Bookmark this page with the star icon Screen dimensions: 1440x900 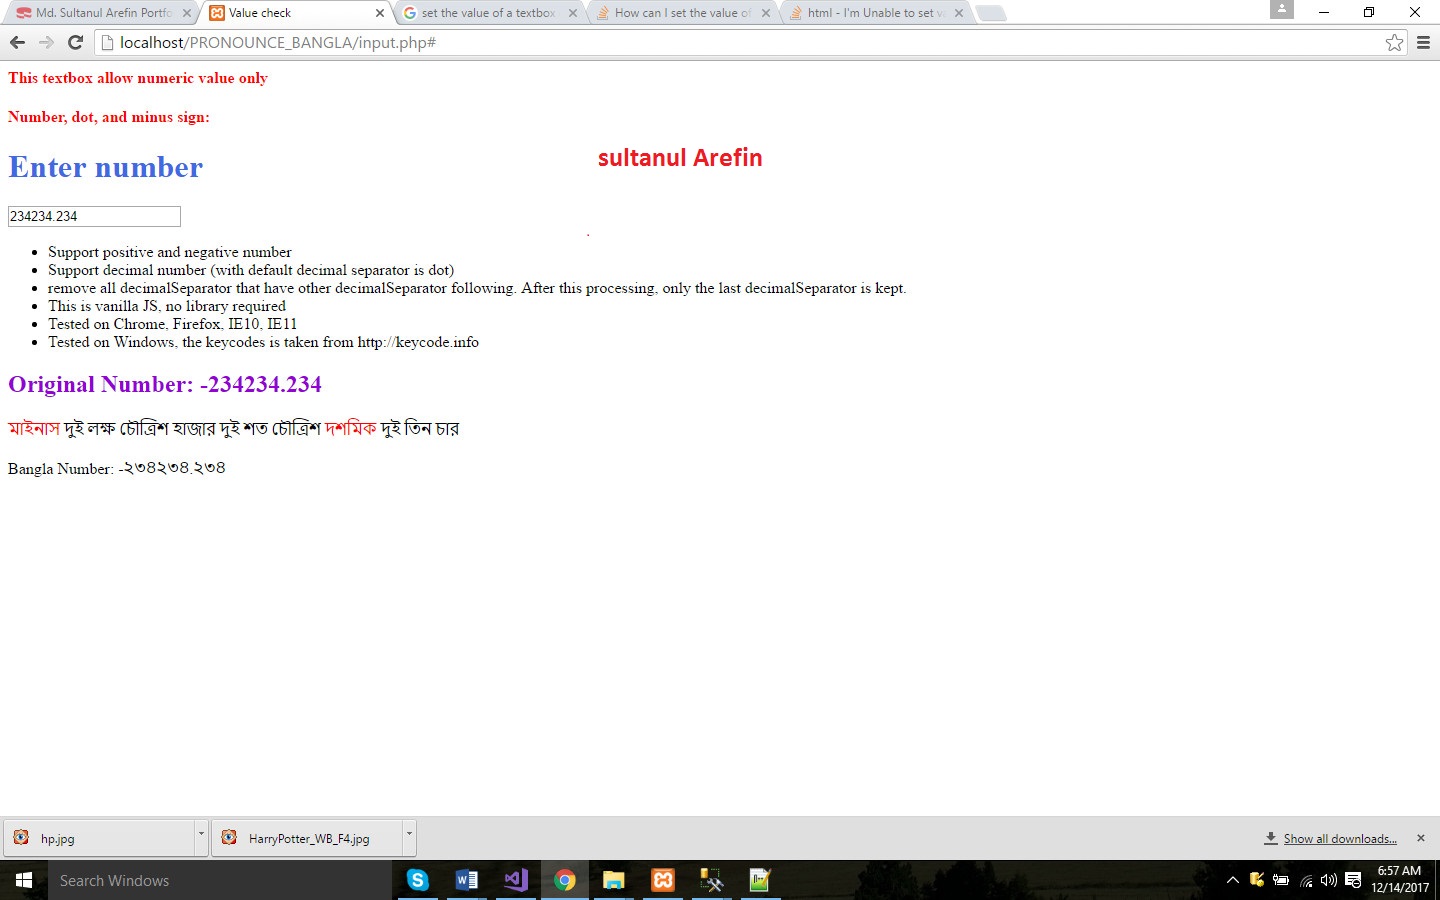[x=1394, y=42]
